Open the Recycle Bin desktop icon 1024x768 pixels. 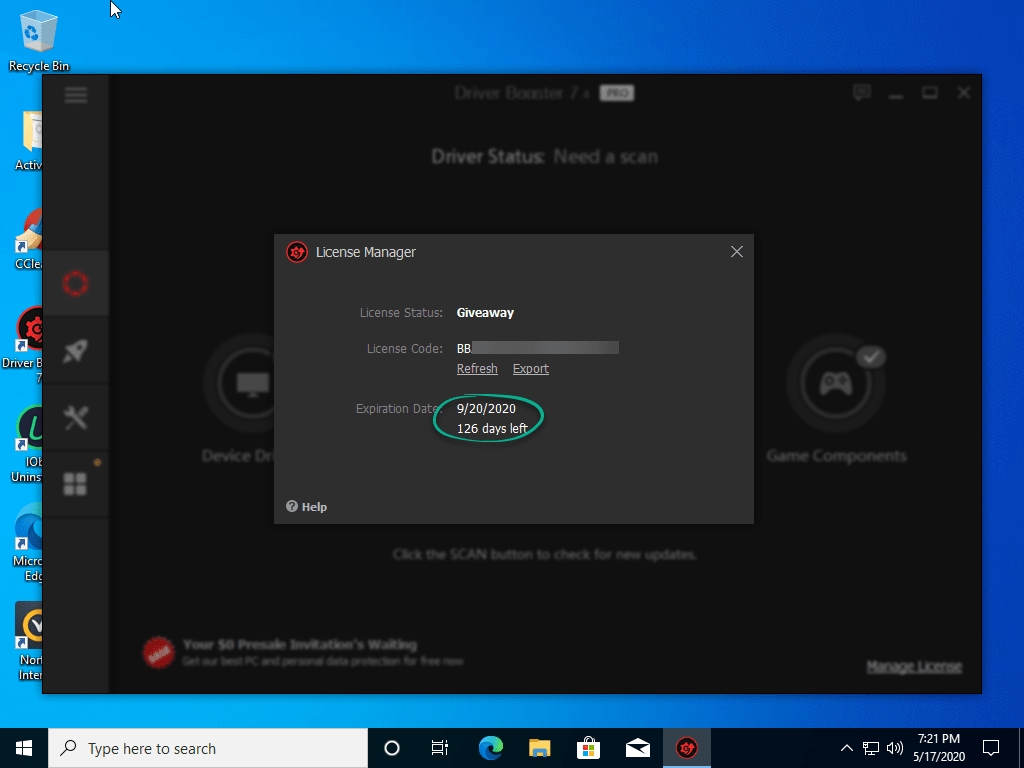(39, 41)
